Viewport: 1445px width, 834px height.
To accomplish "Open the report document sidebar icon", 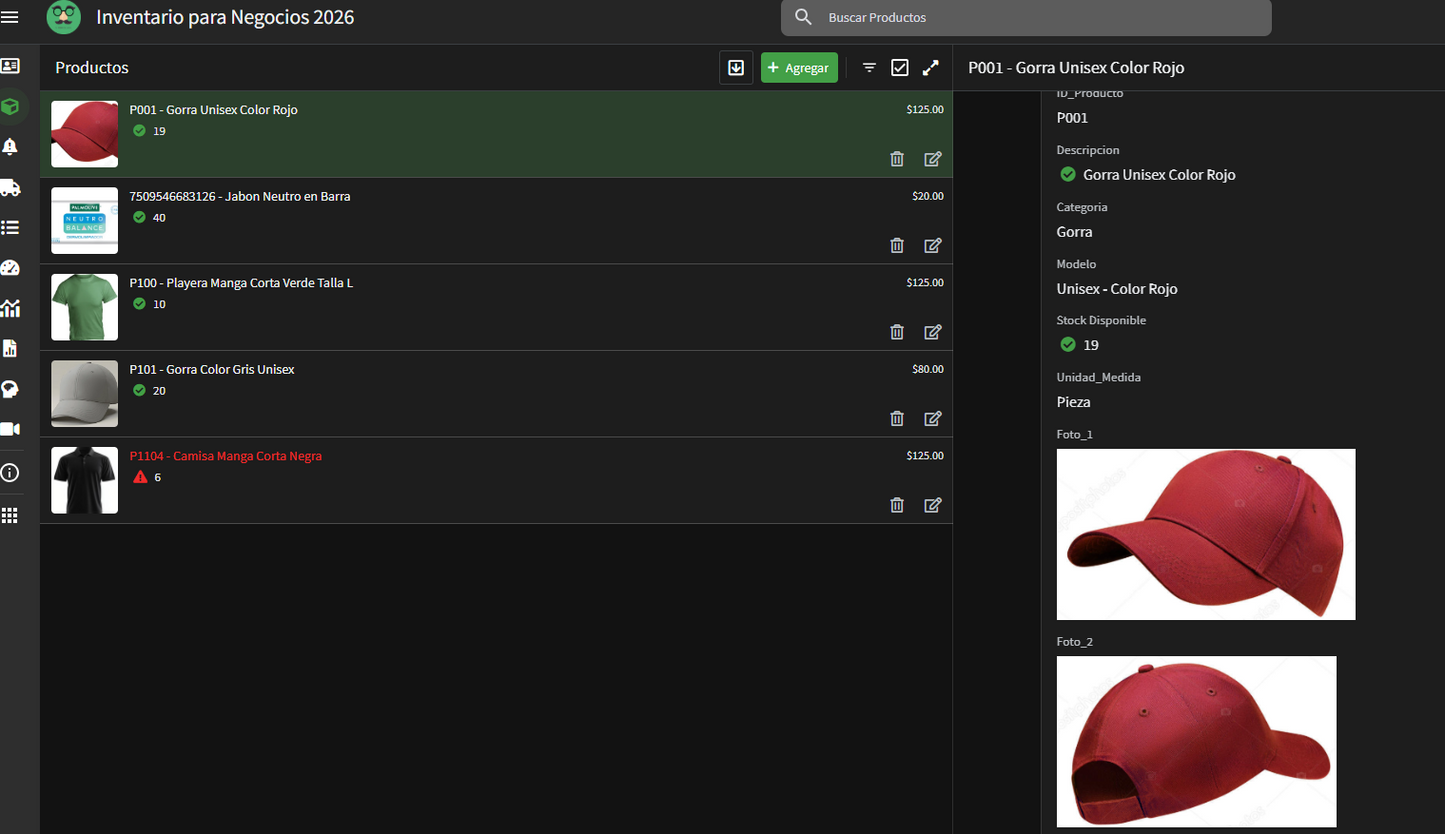I will (x=10, y=348).
